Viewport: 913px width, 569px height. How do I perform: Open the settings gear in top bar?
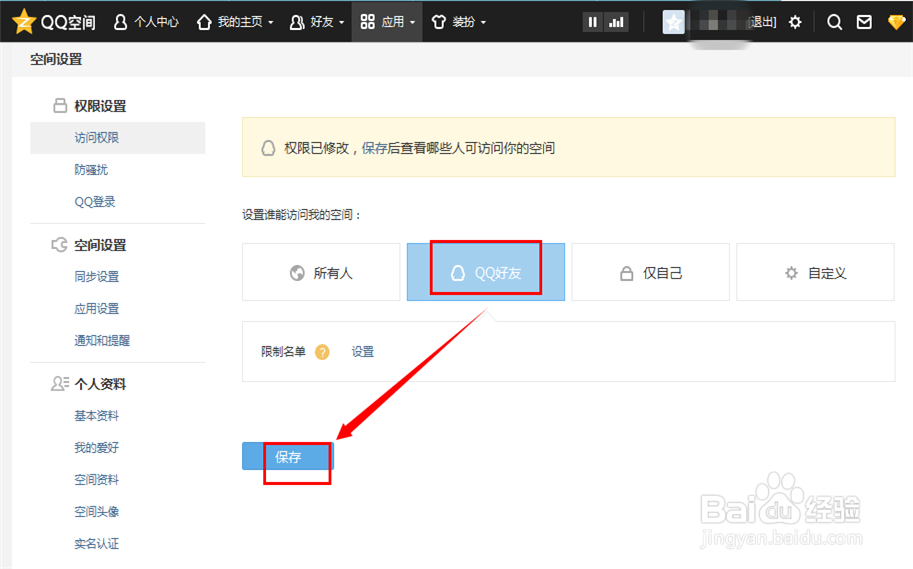pyautogui.click(x=795, y=22)
